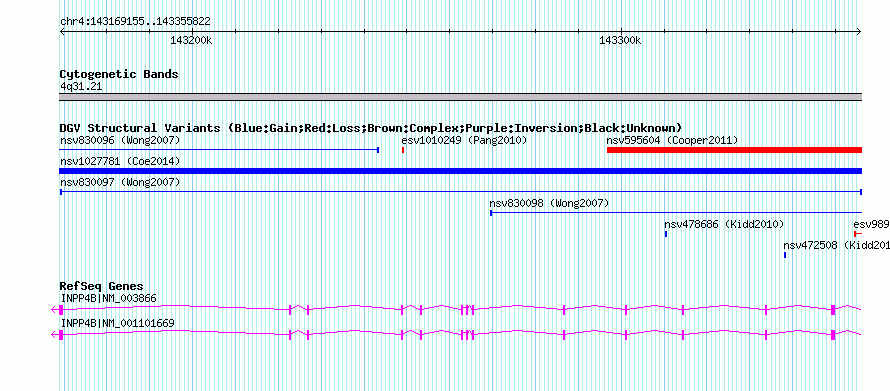The width and height of the screenshot is (890, 391).
Task: Click the small red esv1010249 loss marker
Action: click(402, 150)
